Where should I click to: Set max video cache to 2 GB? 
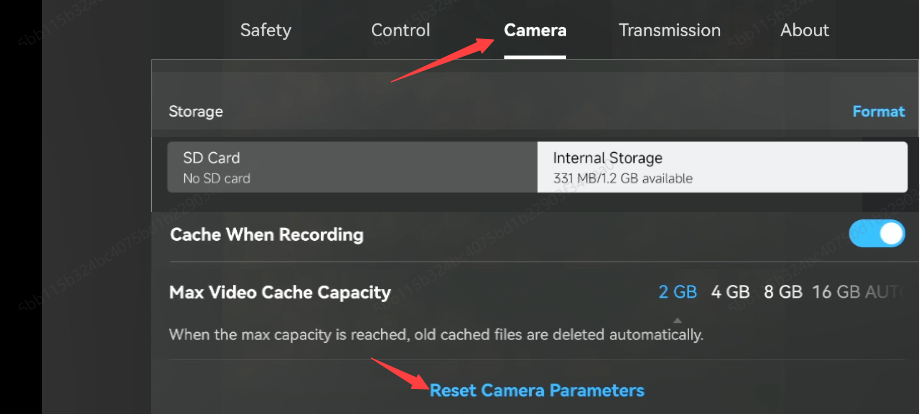click(x=678, y=292)
